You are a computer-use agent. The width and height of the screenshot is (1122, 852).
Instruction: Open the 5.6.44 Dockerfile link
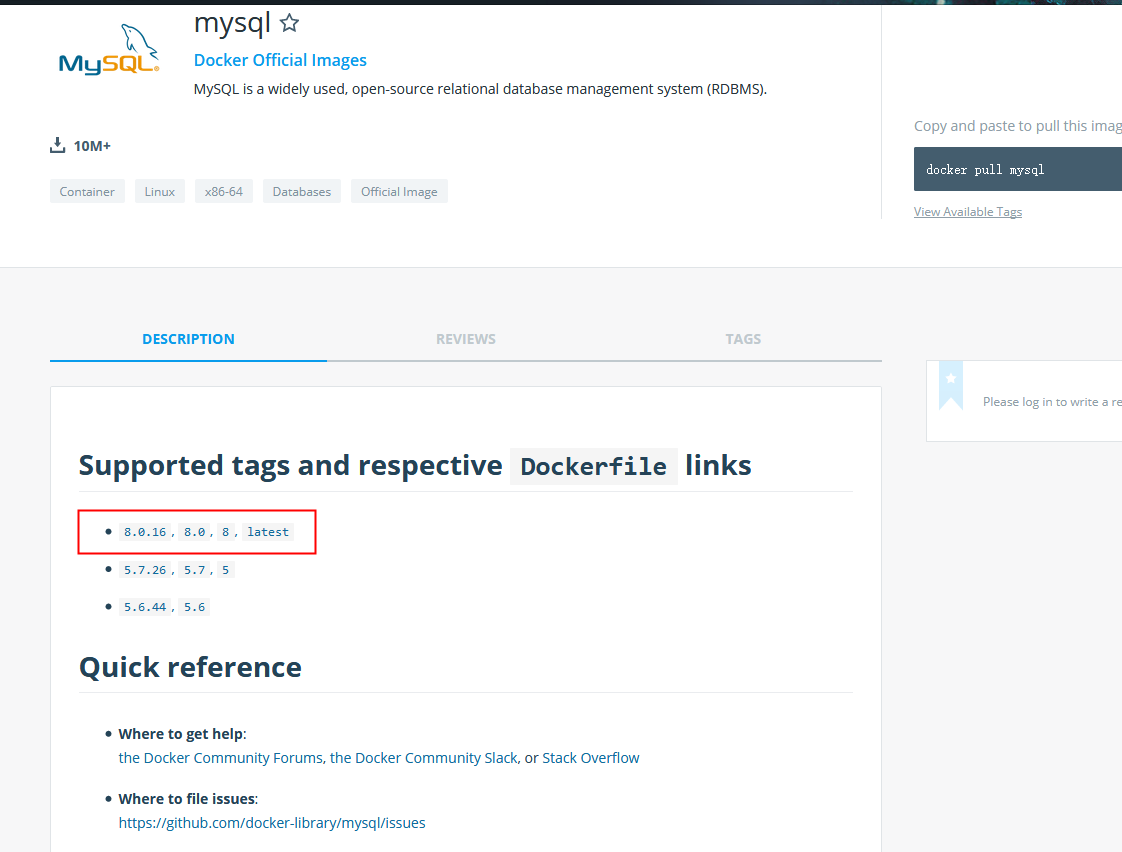click(145, 607)
